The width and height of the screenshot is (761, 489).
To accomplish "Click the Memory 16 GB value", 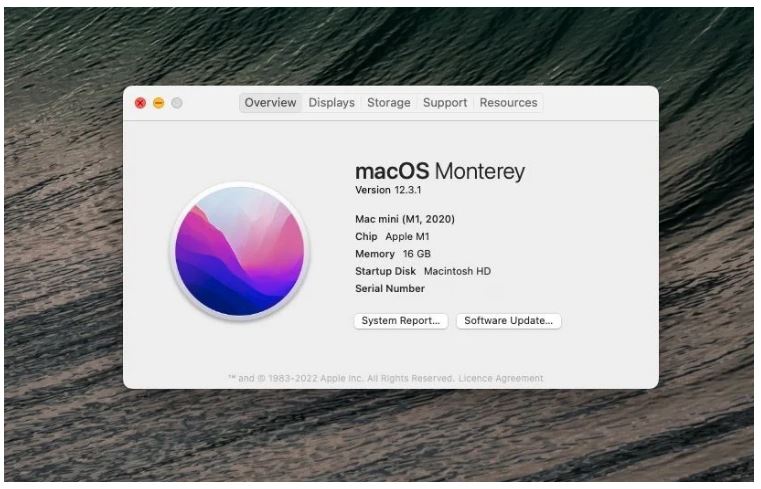I will 416,254.
